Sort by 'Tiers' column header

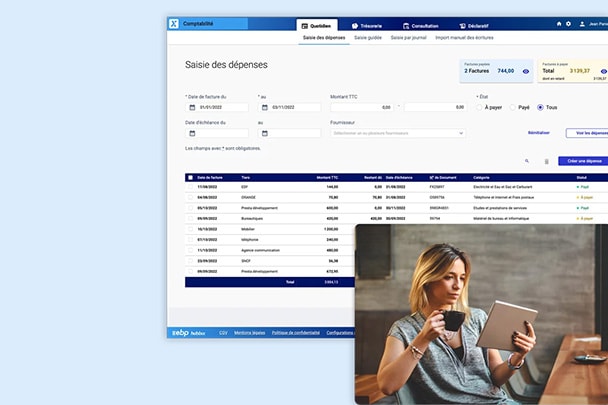(x=245, y=178)
